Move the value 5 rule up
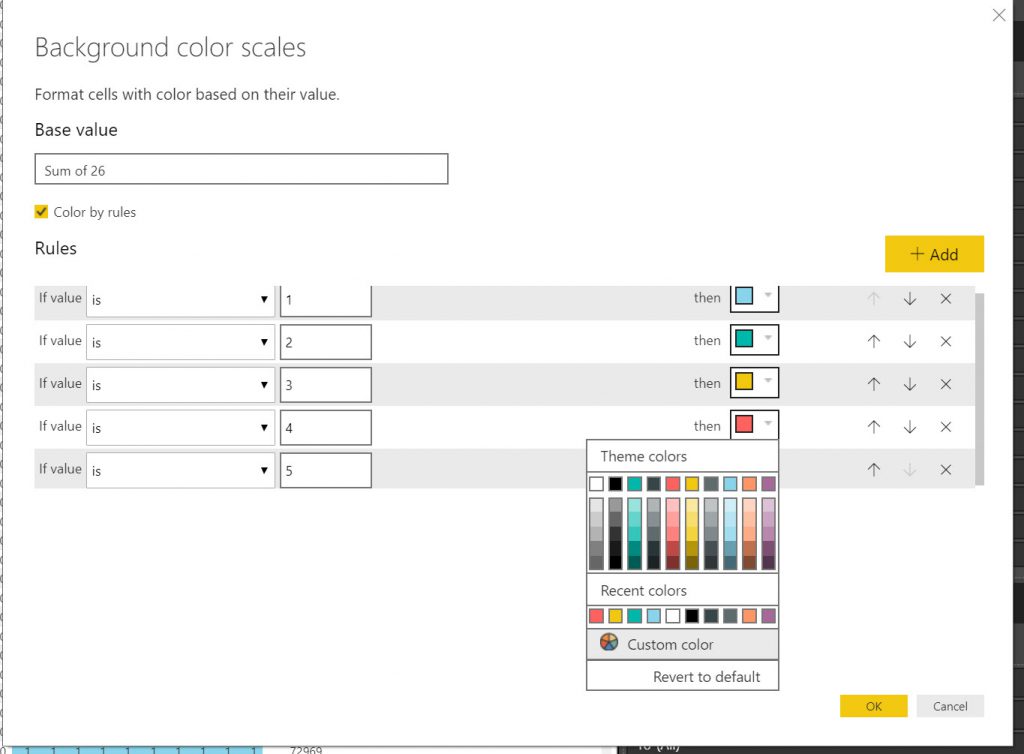1024x754 pixels. pyautogui.click(x=874, y=470)
